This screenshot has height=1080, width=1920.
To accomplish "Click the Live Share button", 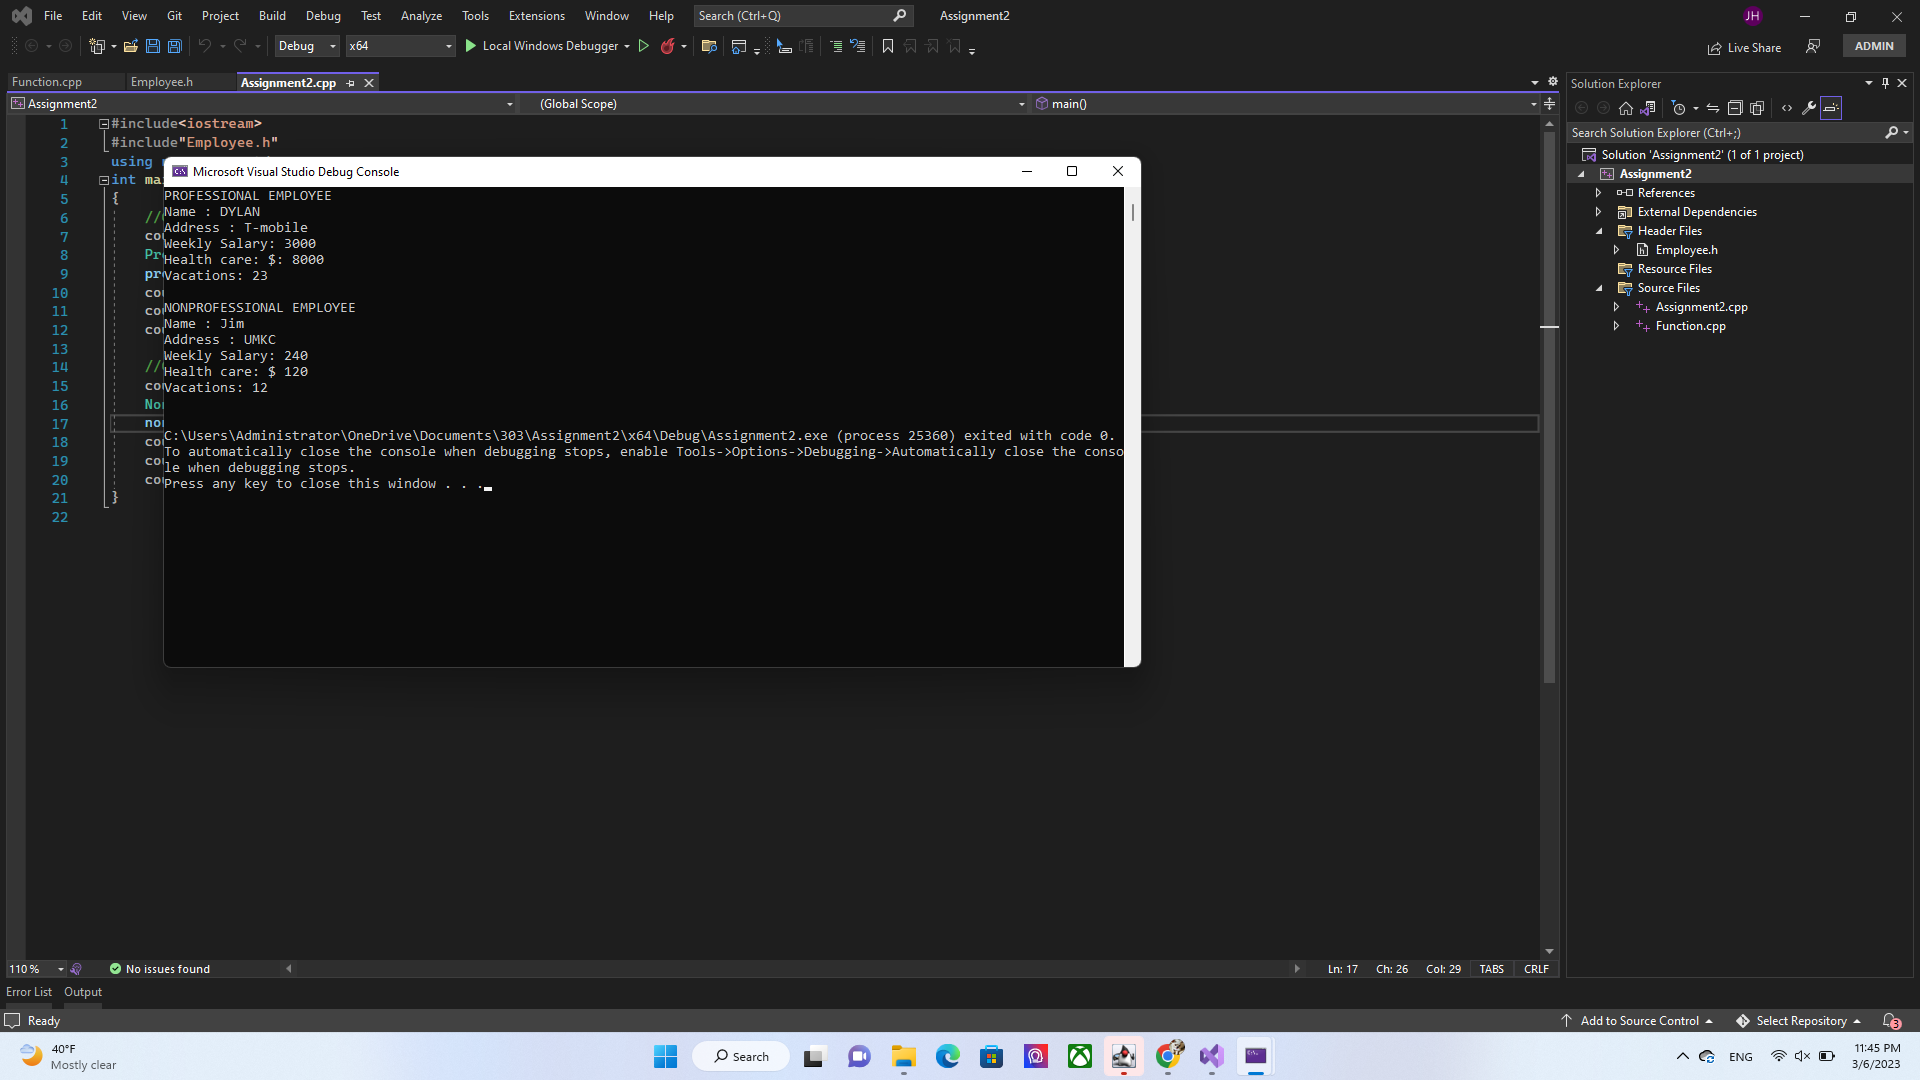I will tap(1744, 47).
